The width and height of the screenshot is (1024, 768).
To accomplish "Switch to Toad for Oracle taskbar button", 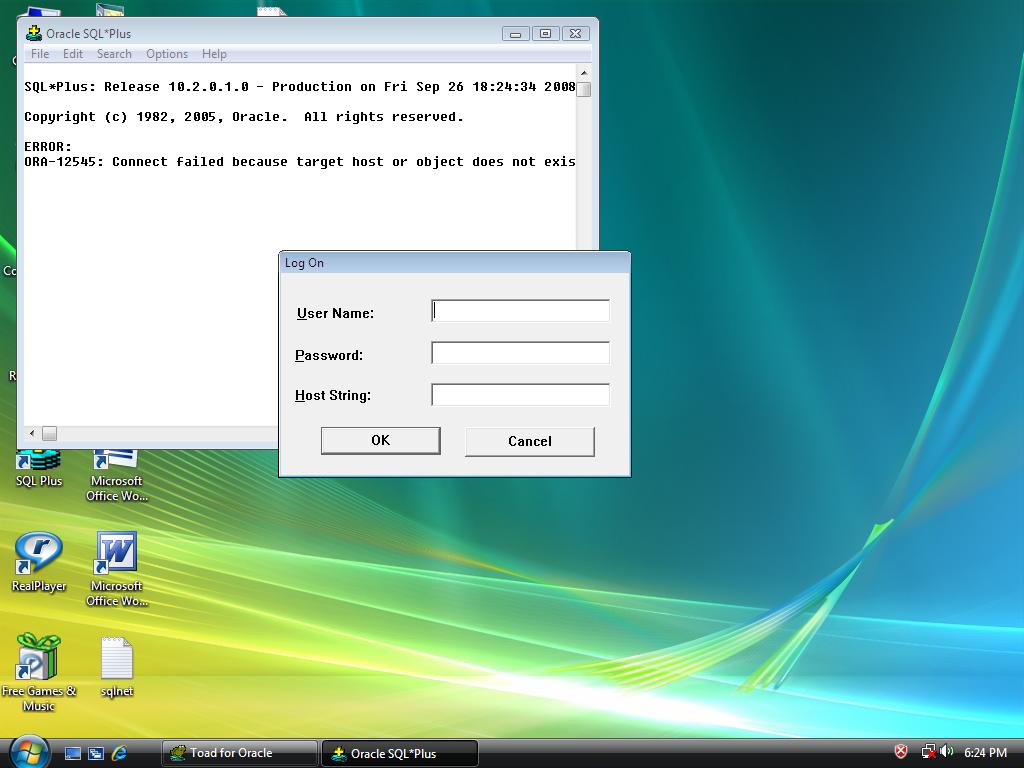I will click(240, 753).
